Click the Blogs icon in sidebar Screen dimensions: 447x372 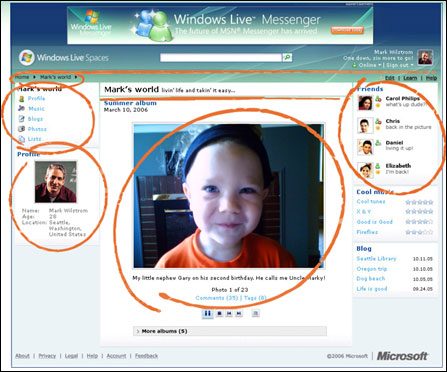tap(21, 119)
